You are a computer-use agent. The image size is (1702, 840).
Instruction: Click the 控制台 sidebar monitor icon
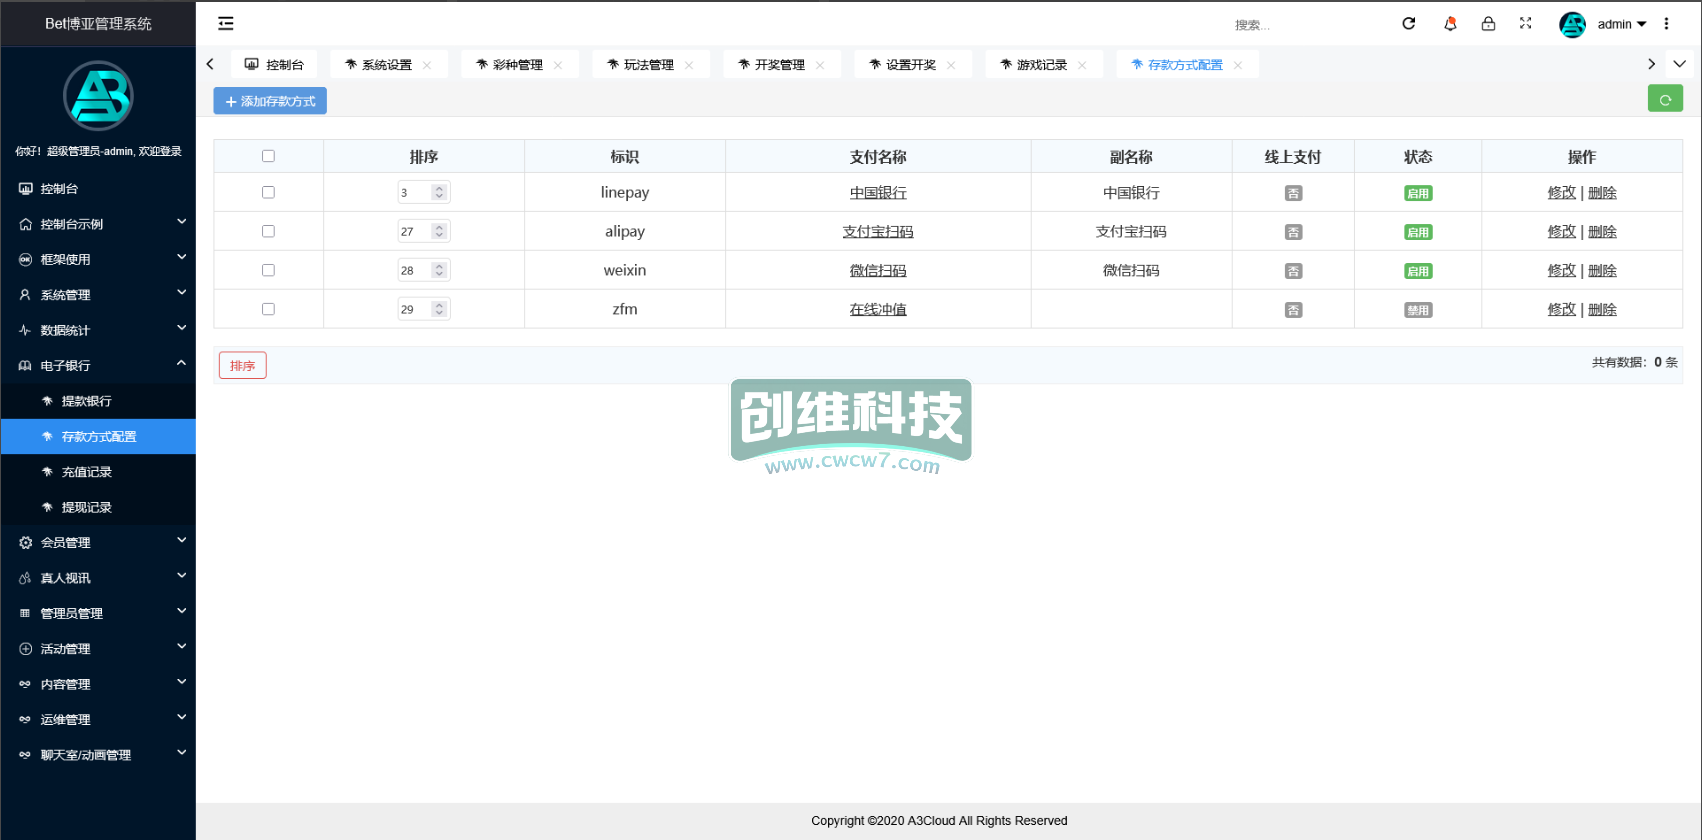(25, 188)
